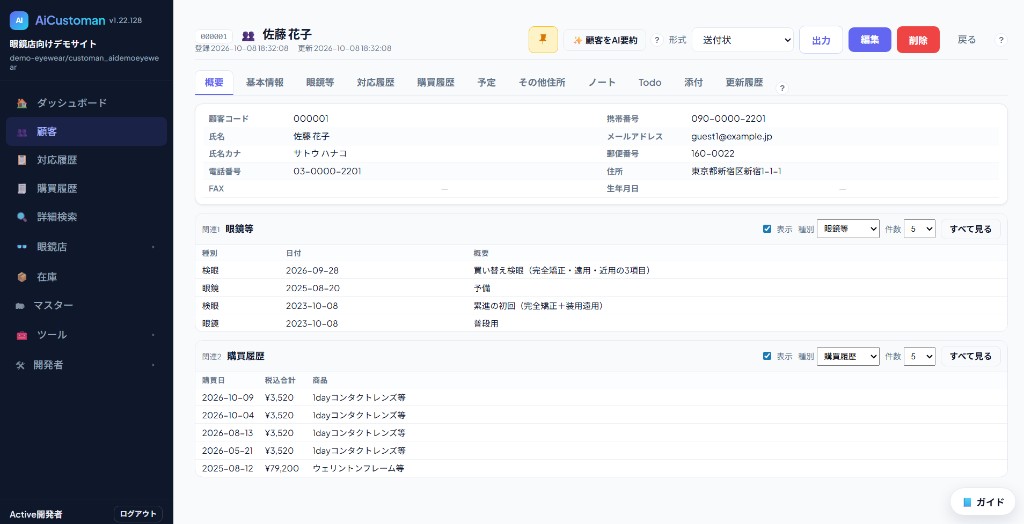Click the 出力 button
1024x524 pixels.
[821, 40]
